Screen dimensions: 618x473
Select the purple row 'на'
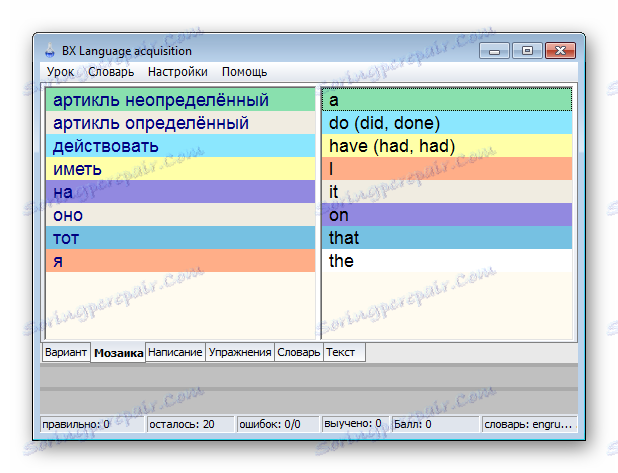(181, 192)
